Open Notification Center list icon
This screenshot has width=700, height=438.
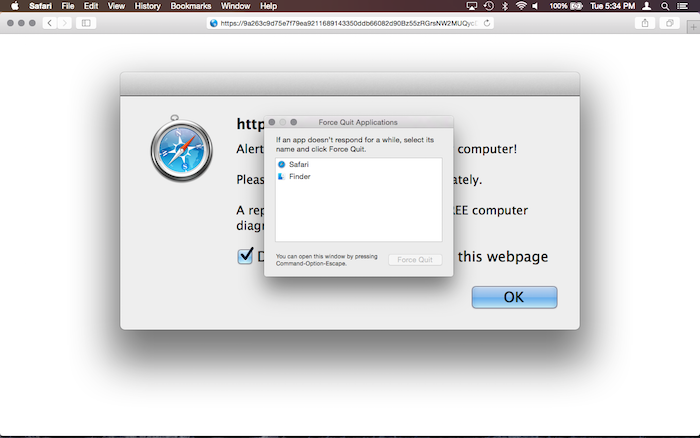(x=683, y=6)
